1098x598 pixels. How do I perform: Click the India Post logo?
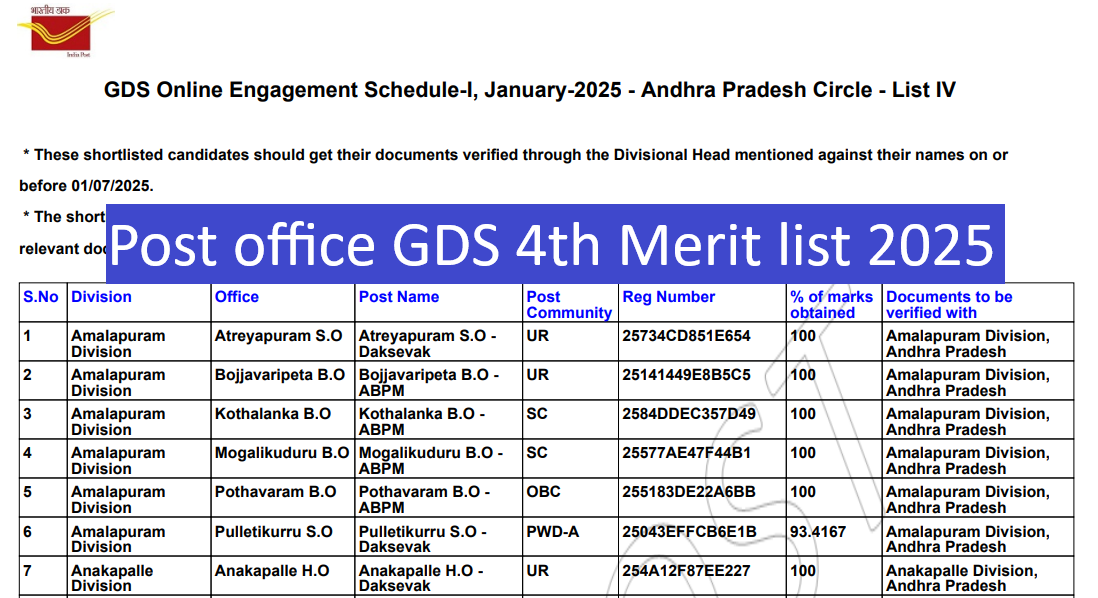click(x=65, y=32)
